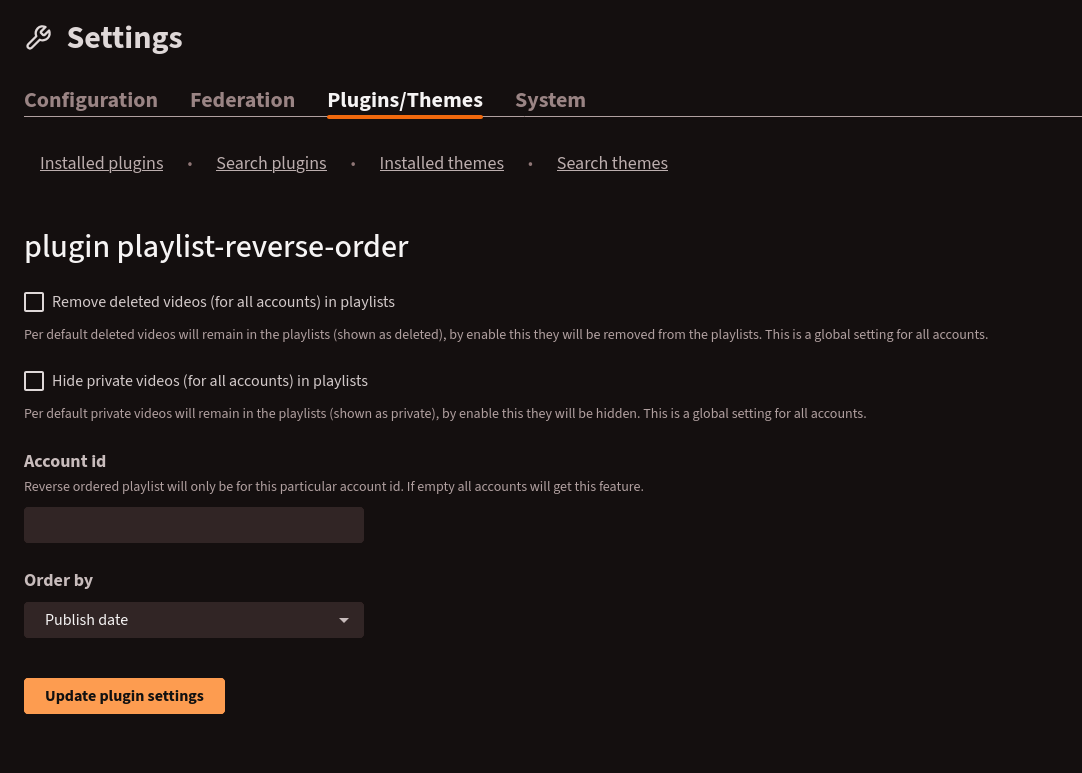
Task: Click the 'Order by' field label
Action: click(x=58, y=580)
